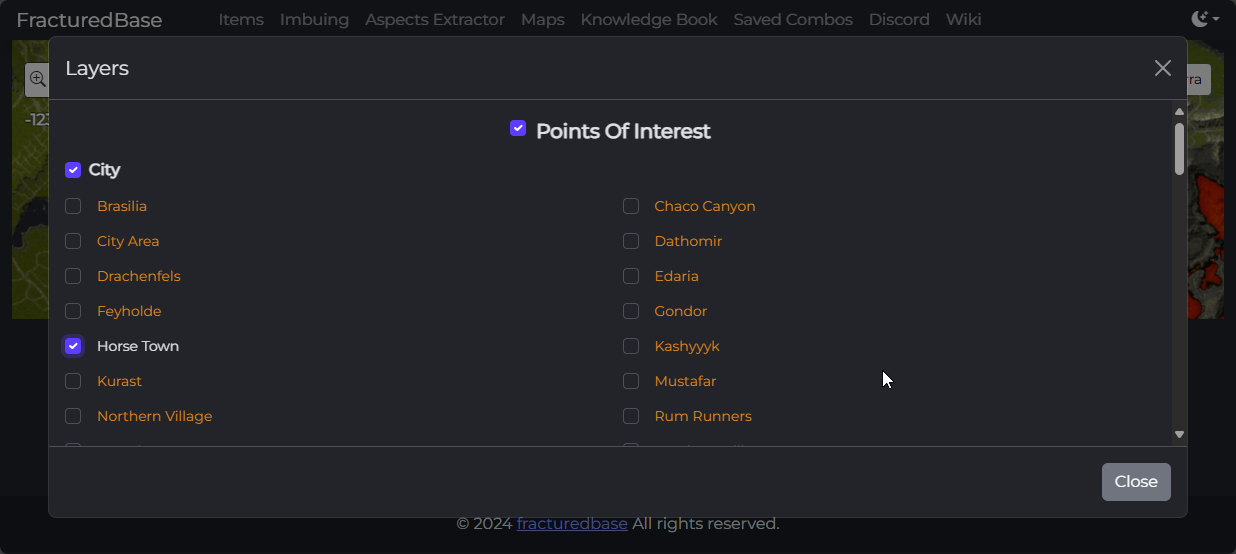Click the dark mode moon icon

point(1200,19)
